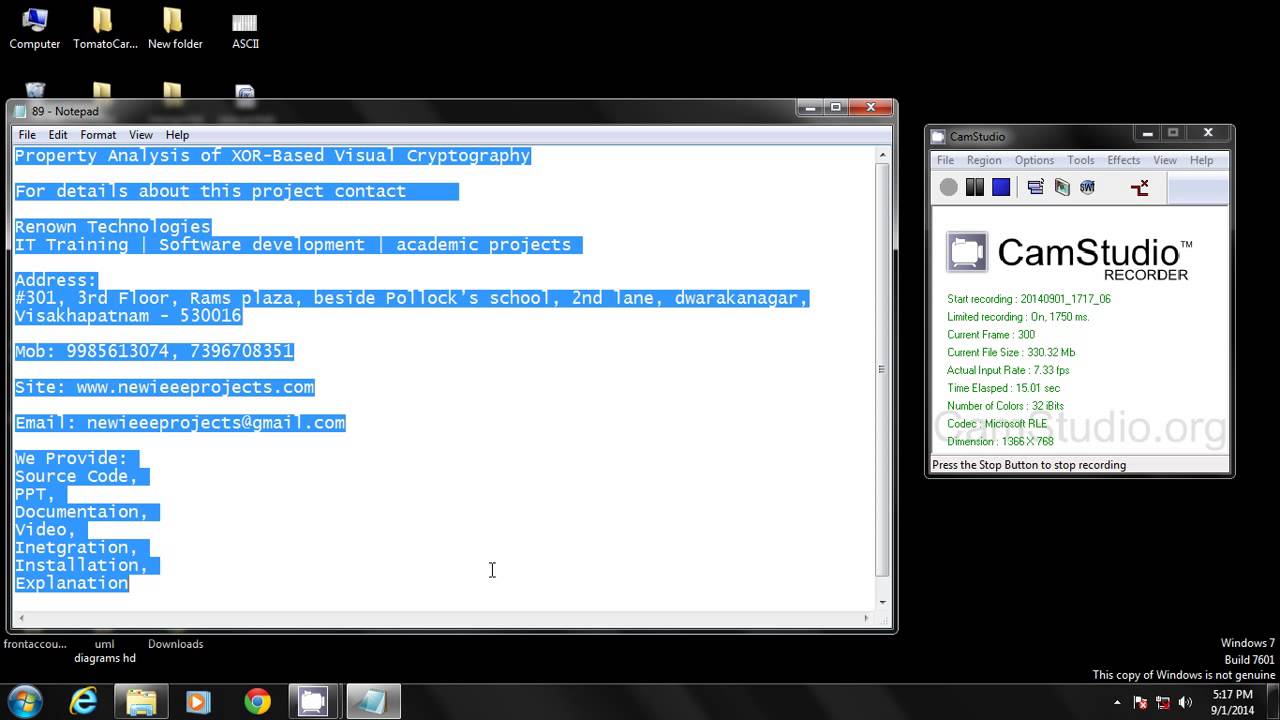Click Notepad's vertical scrollbar down arrow
Screen dimensions: 1280x720
click(881, 602)
